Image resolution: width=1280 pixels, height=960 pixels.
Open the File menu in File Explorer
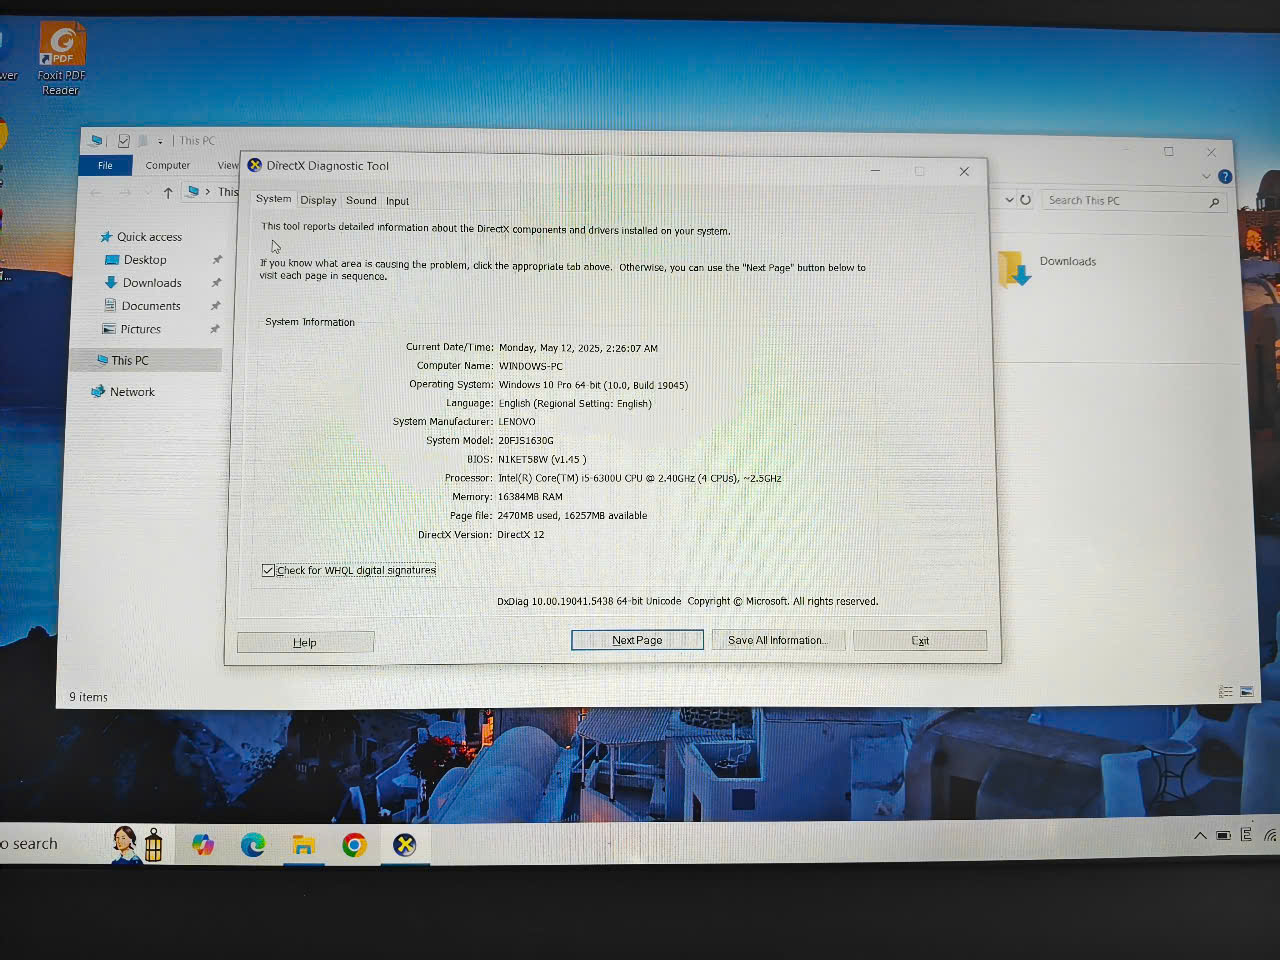105,165
